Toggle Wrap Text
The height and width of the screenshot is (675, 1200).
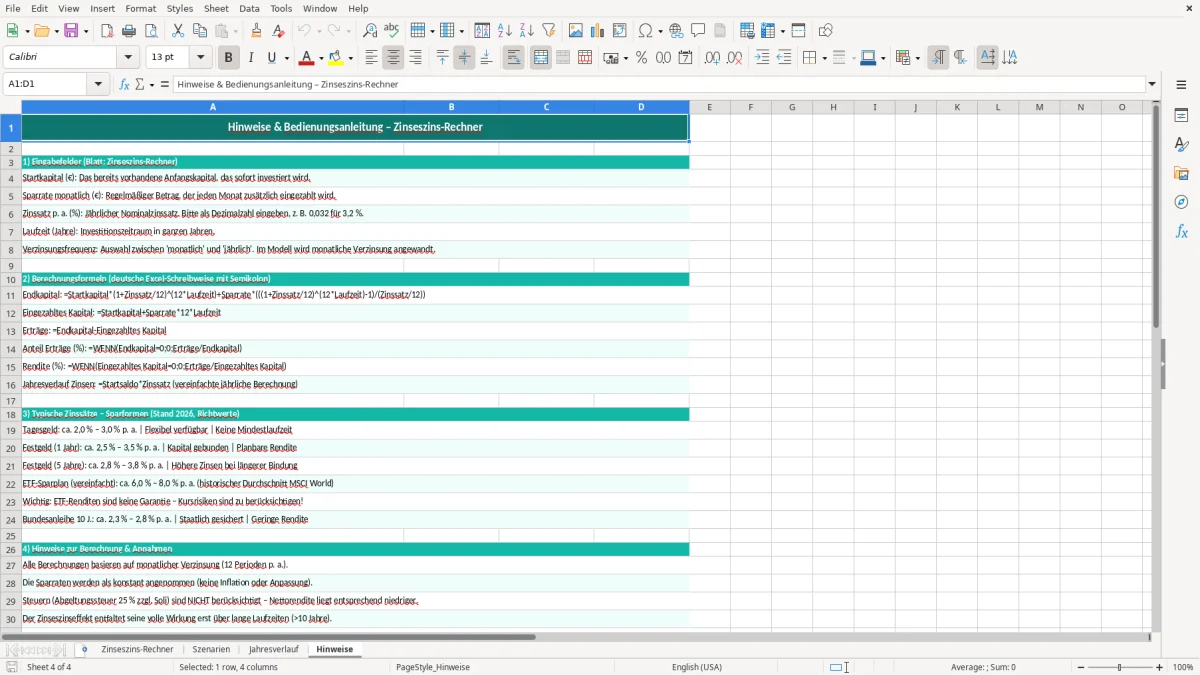(513, 58)
